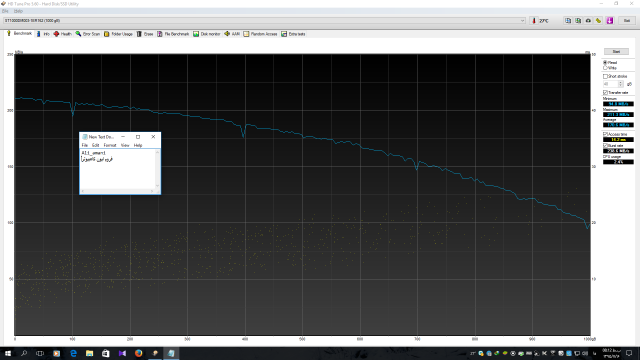Maximize the Notepad window
640x360 pixels.
click(x=138, y=137)
